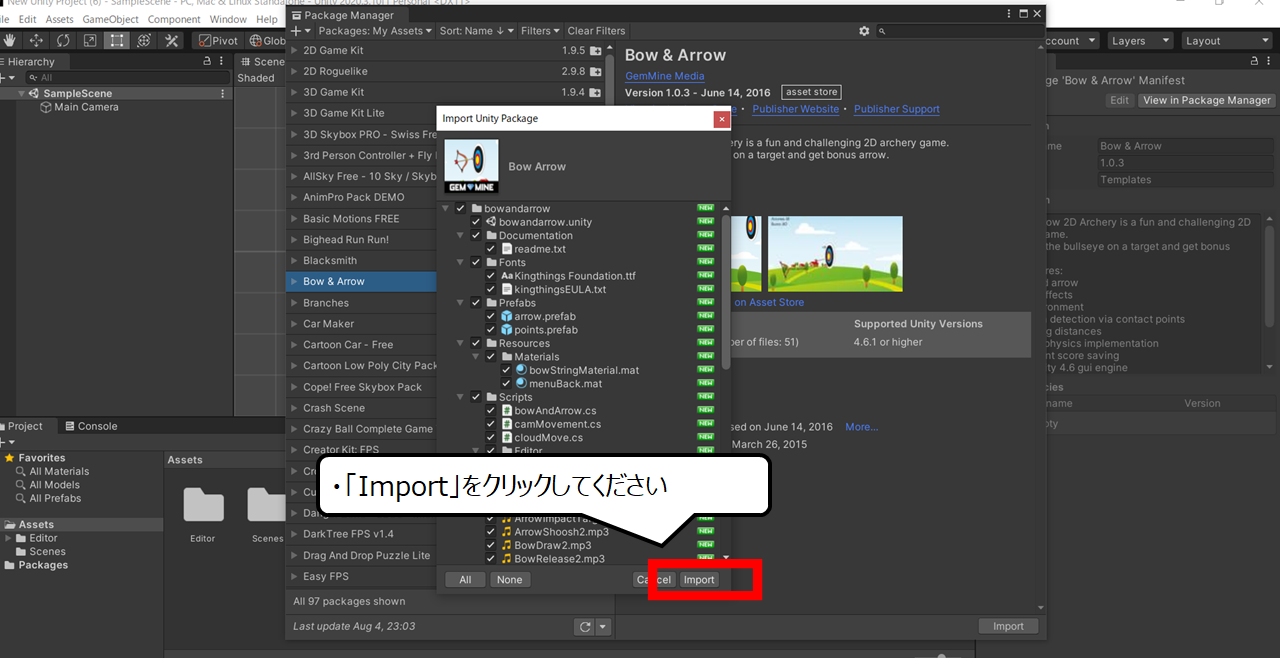Viewport: 1280px width, 658px height.
Task: Open the Component menu
Action: [174, 19]
